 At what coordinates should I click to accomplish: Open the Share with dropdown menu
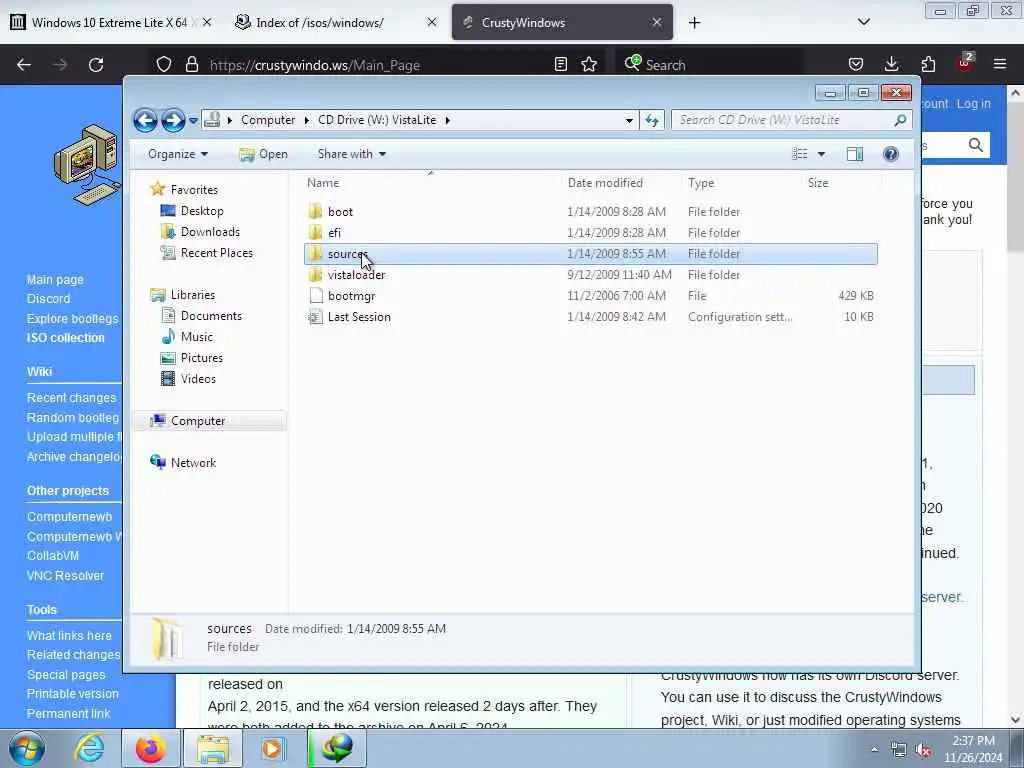[x=351, y=154]
